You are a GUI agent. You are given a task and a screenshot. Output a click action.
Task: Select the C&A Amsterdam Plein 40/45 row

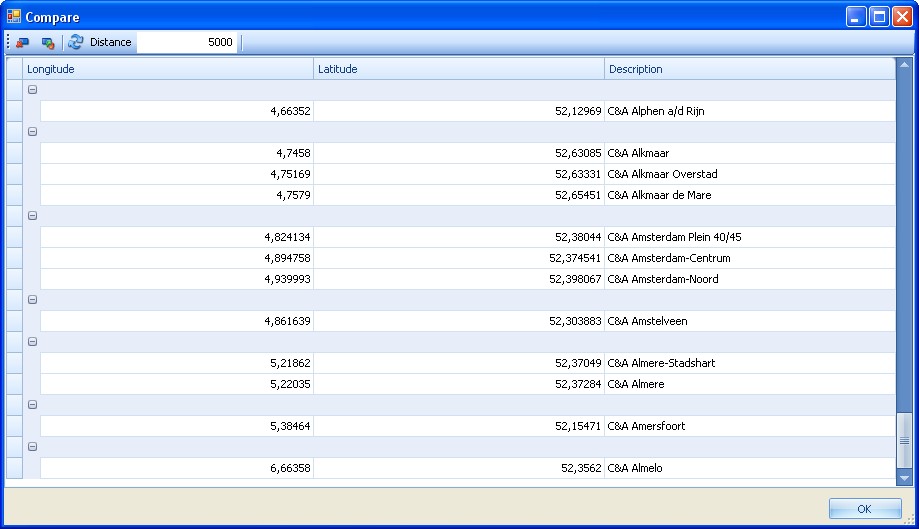(x=468, y=237)
